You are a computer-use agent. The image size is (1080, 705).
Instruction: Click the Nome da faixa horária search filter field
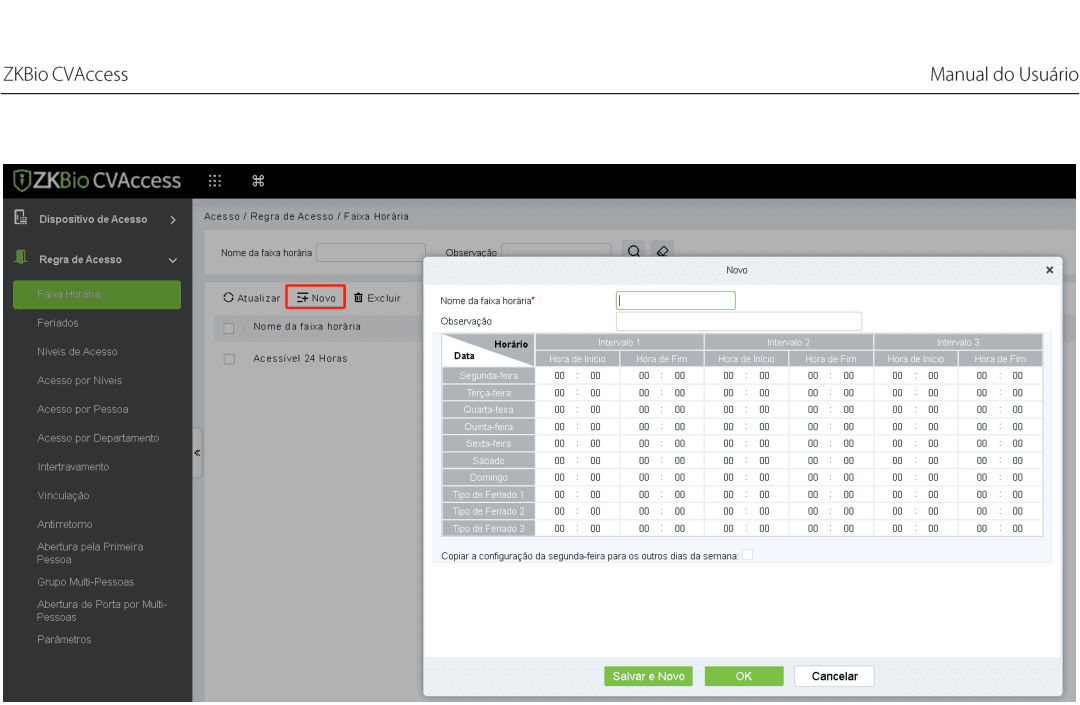[x=371, y=252]
